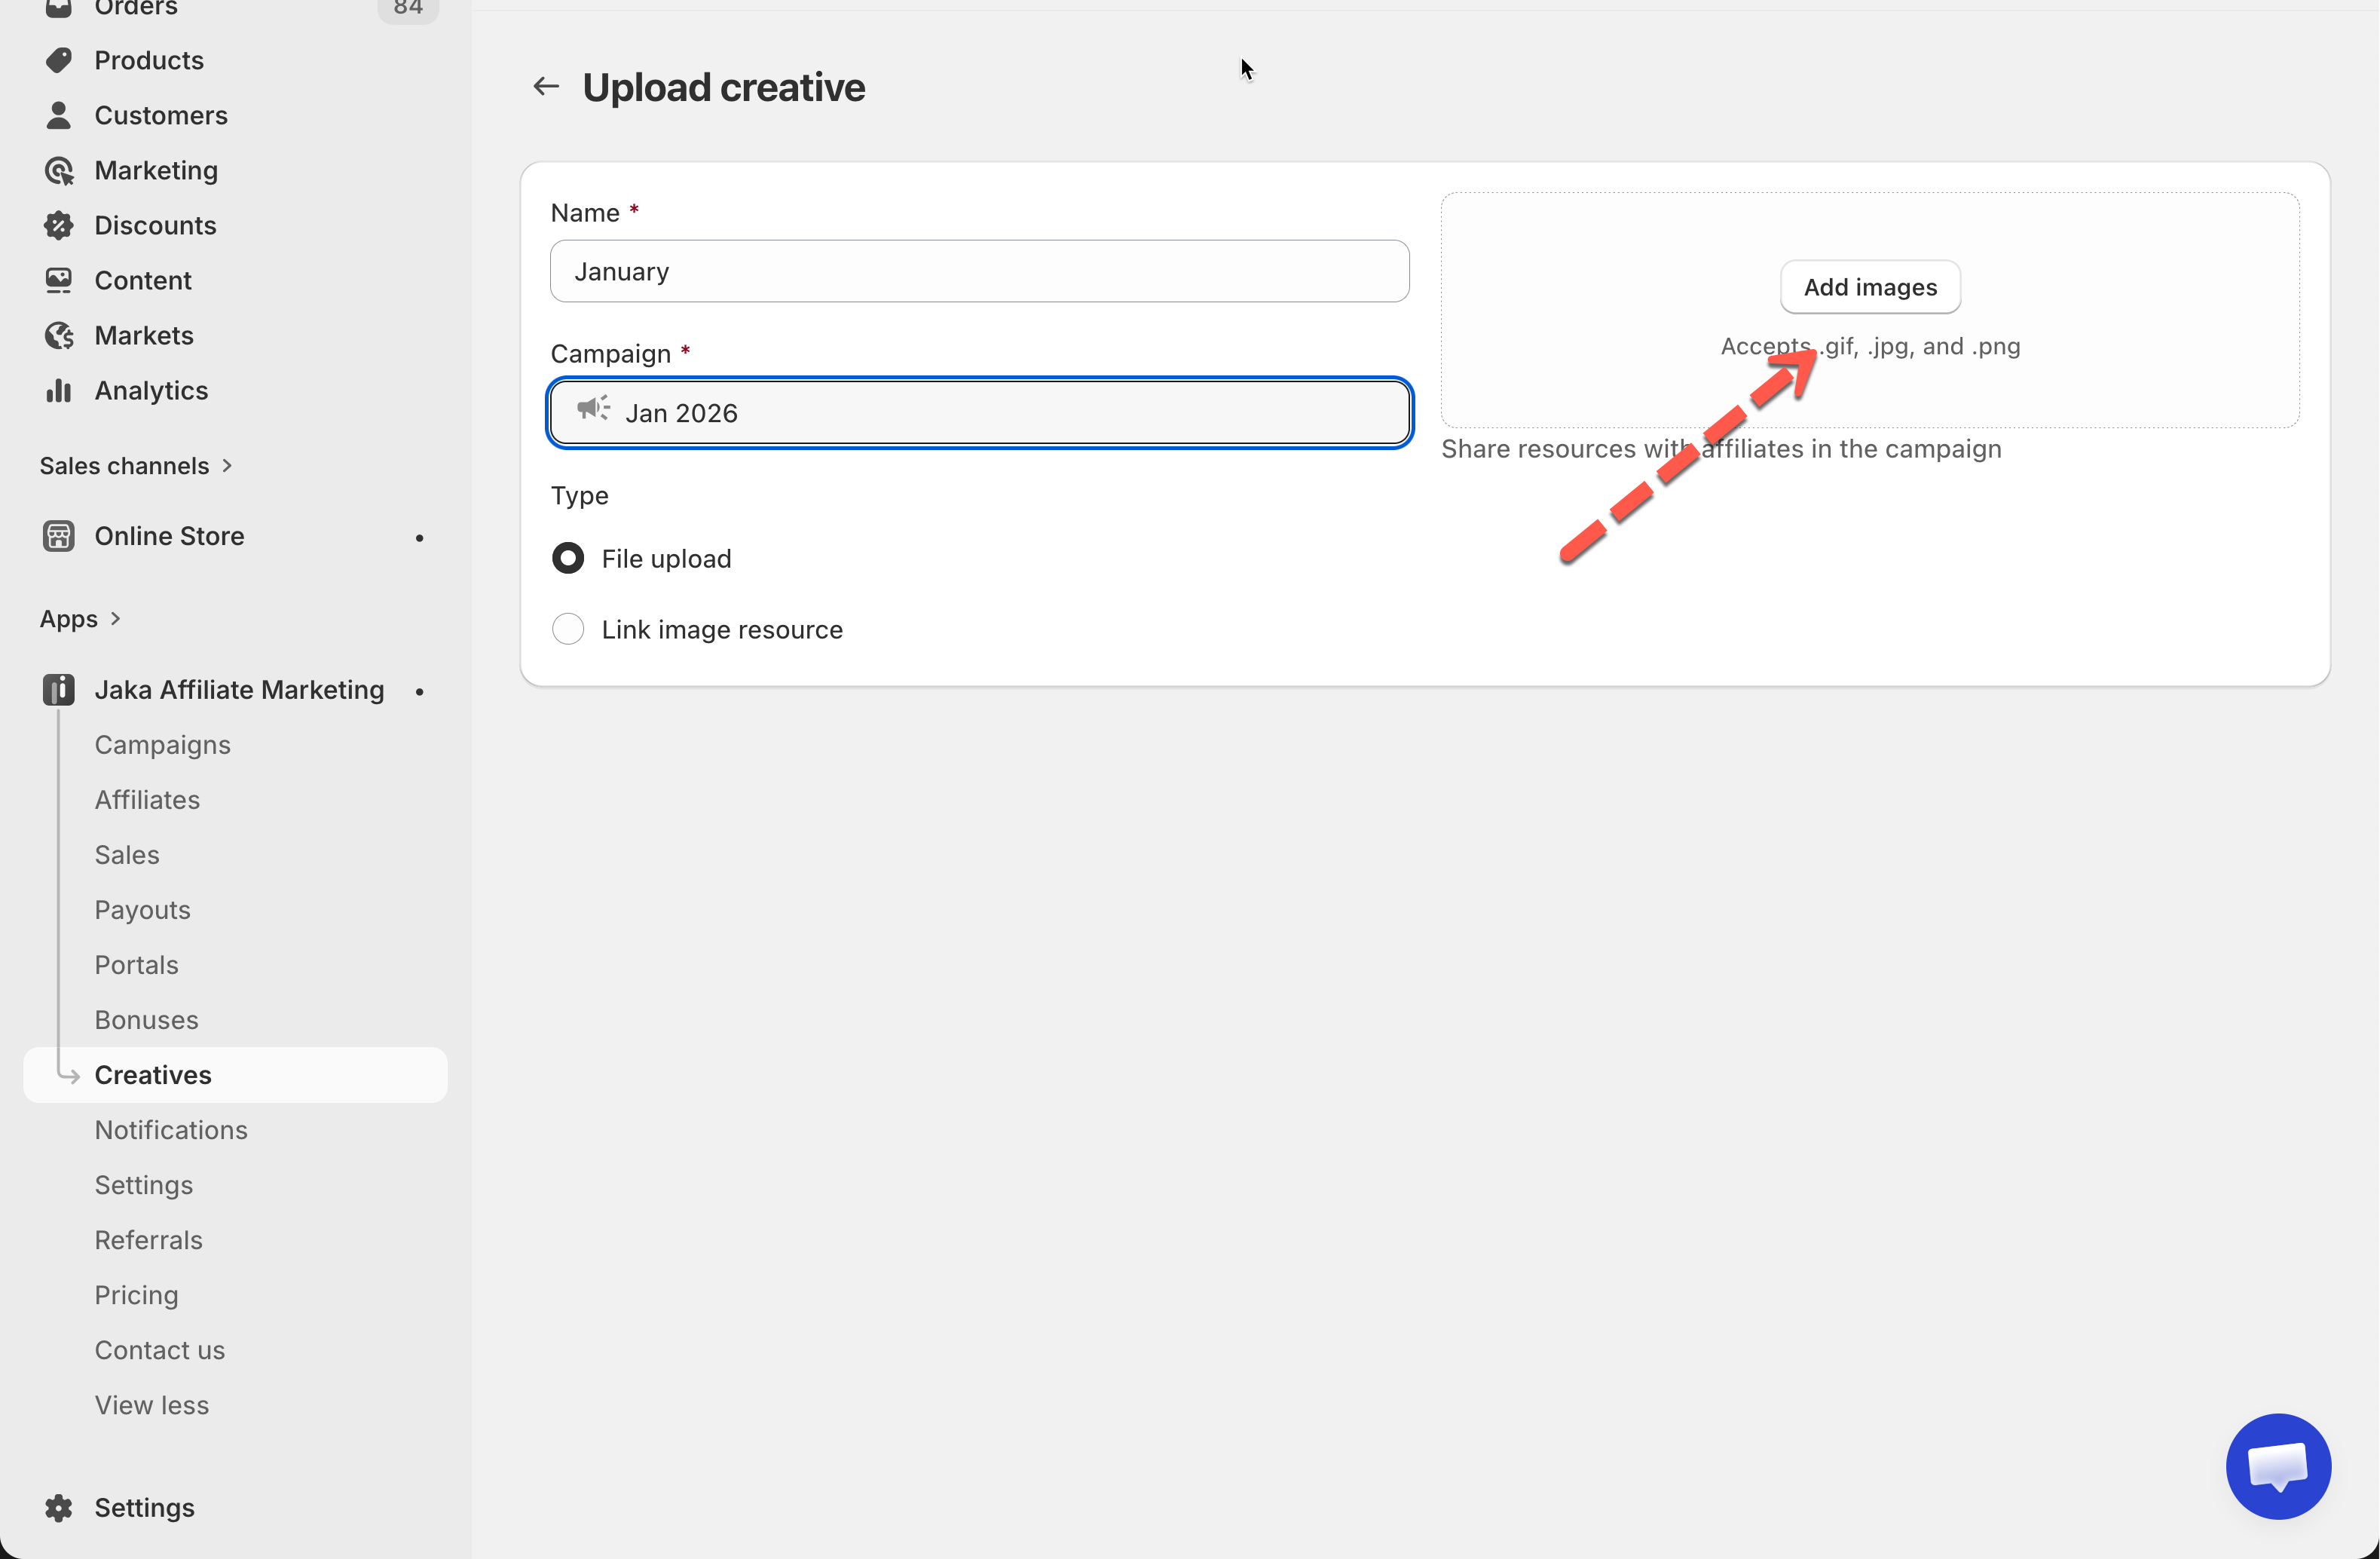Expand the Sales channels section
Image resolution: width=2380 pixels, height=1559 pixels.
(x=227, y=466)
